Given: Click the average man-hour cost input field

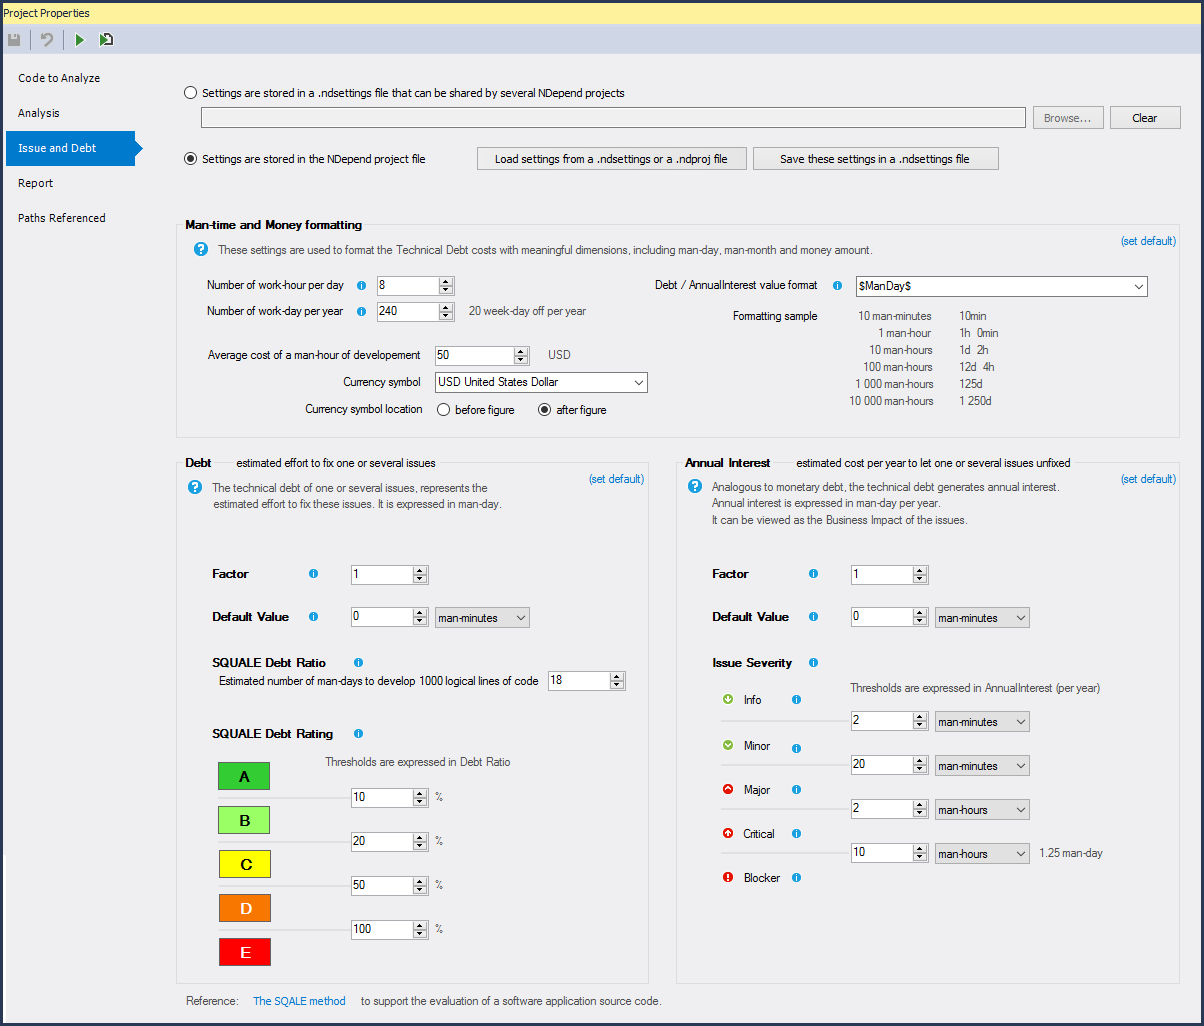Looking at the screenshot, I should [474, 355].
